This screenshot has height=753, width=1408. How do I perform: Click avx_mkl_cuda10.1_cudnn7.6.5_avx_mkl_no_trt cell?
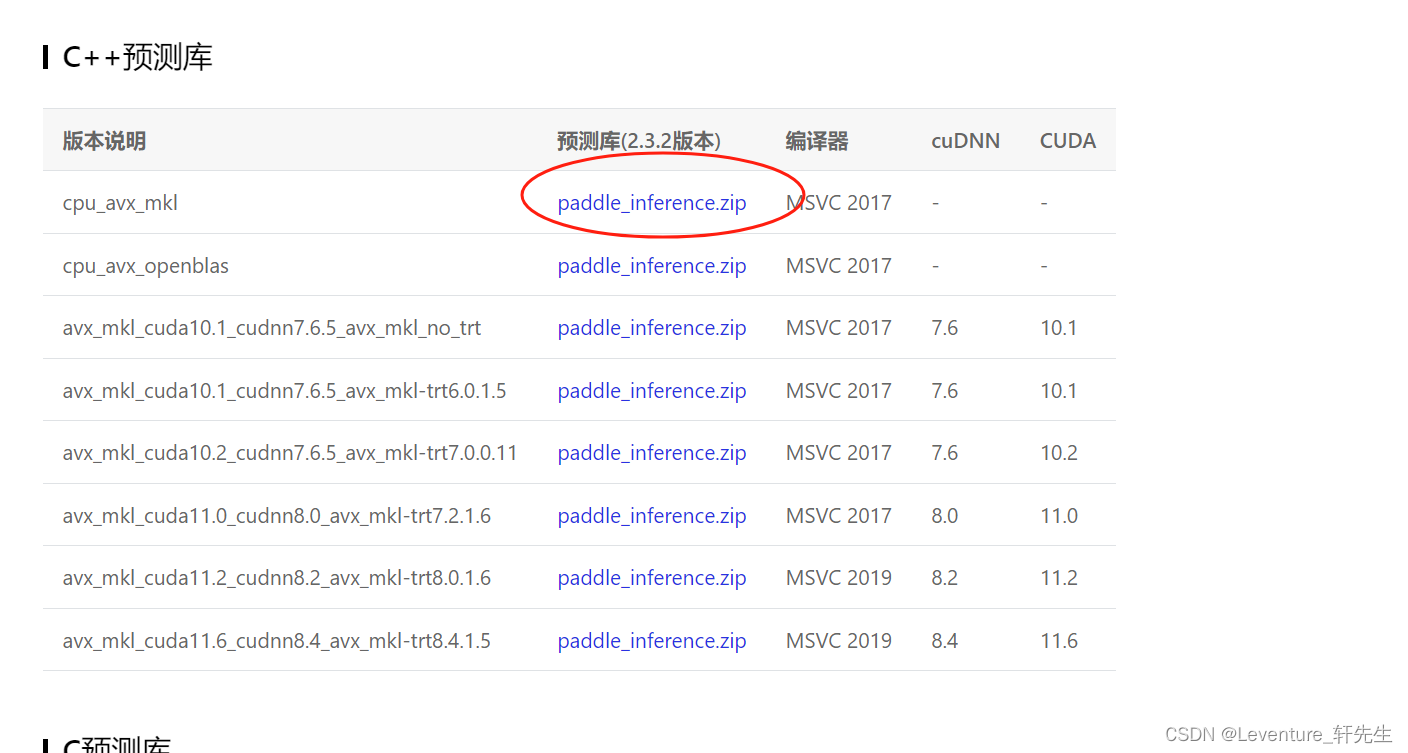(272, 328)
